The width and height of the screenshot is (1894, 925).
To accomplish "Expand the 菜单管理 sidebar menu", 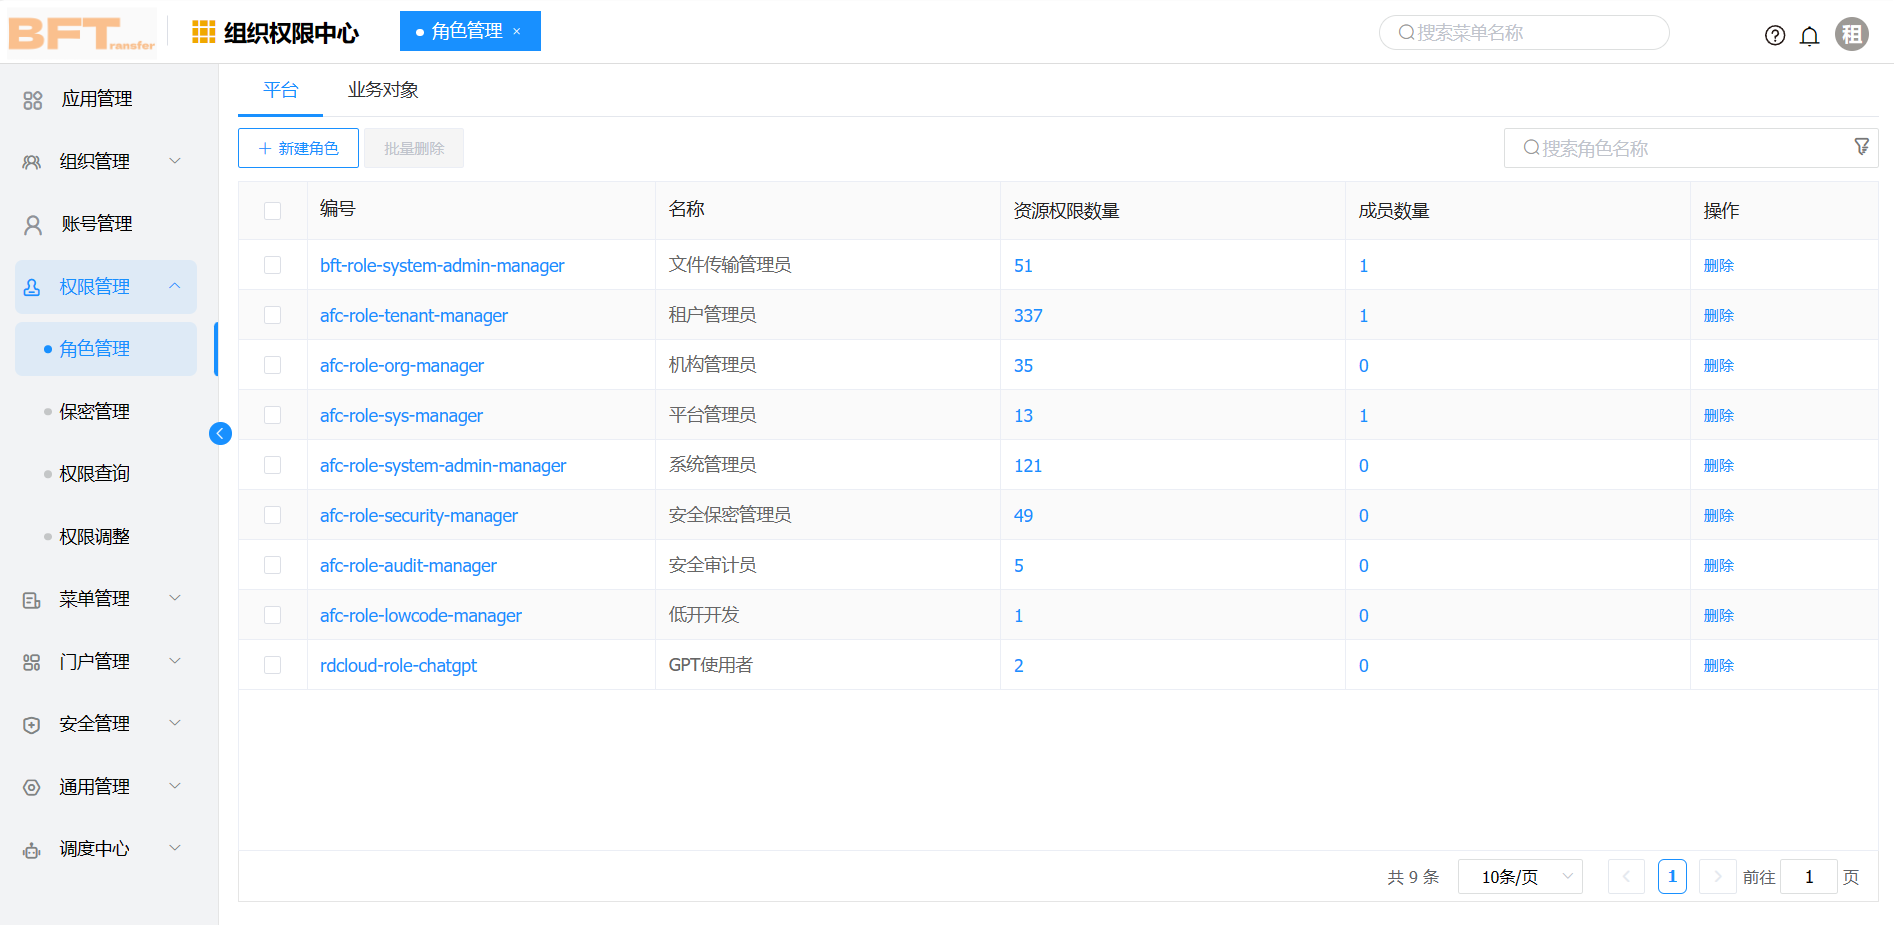I will [93, 598].
